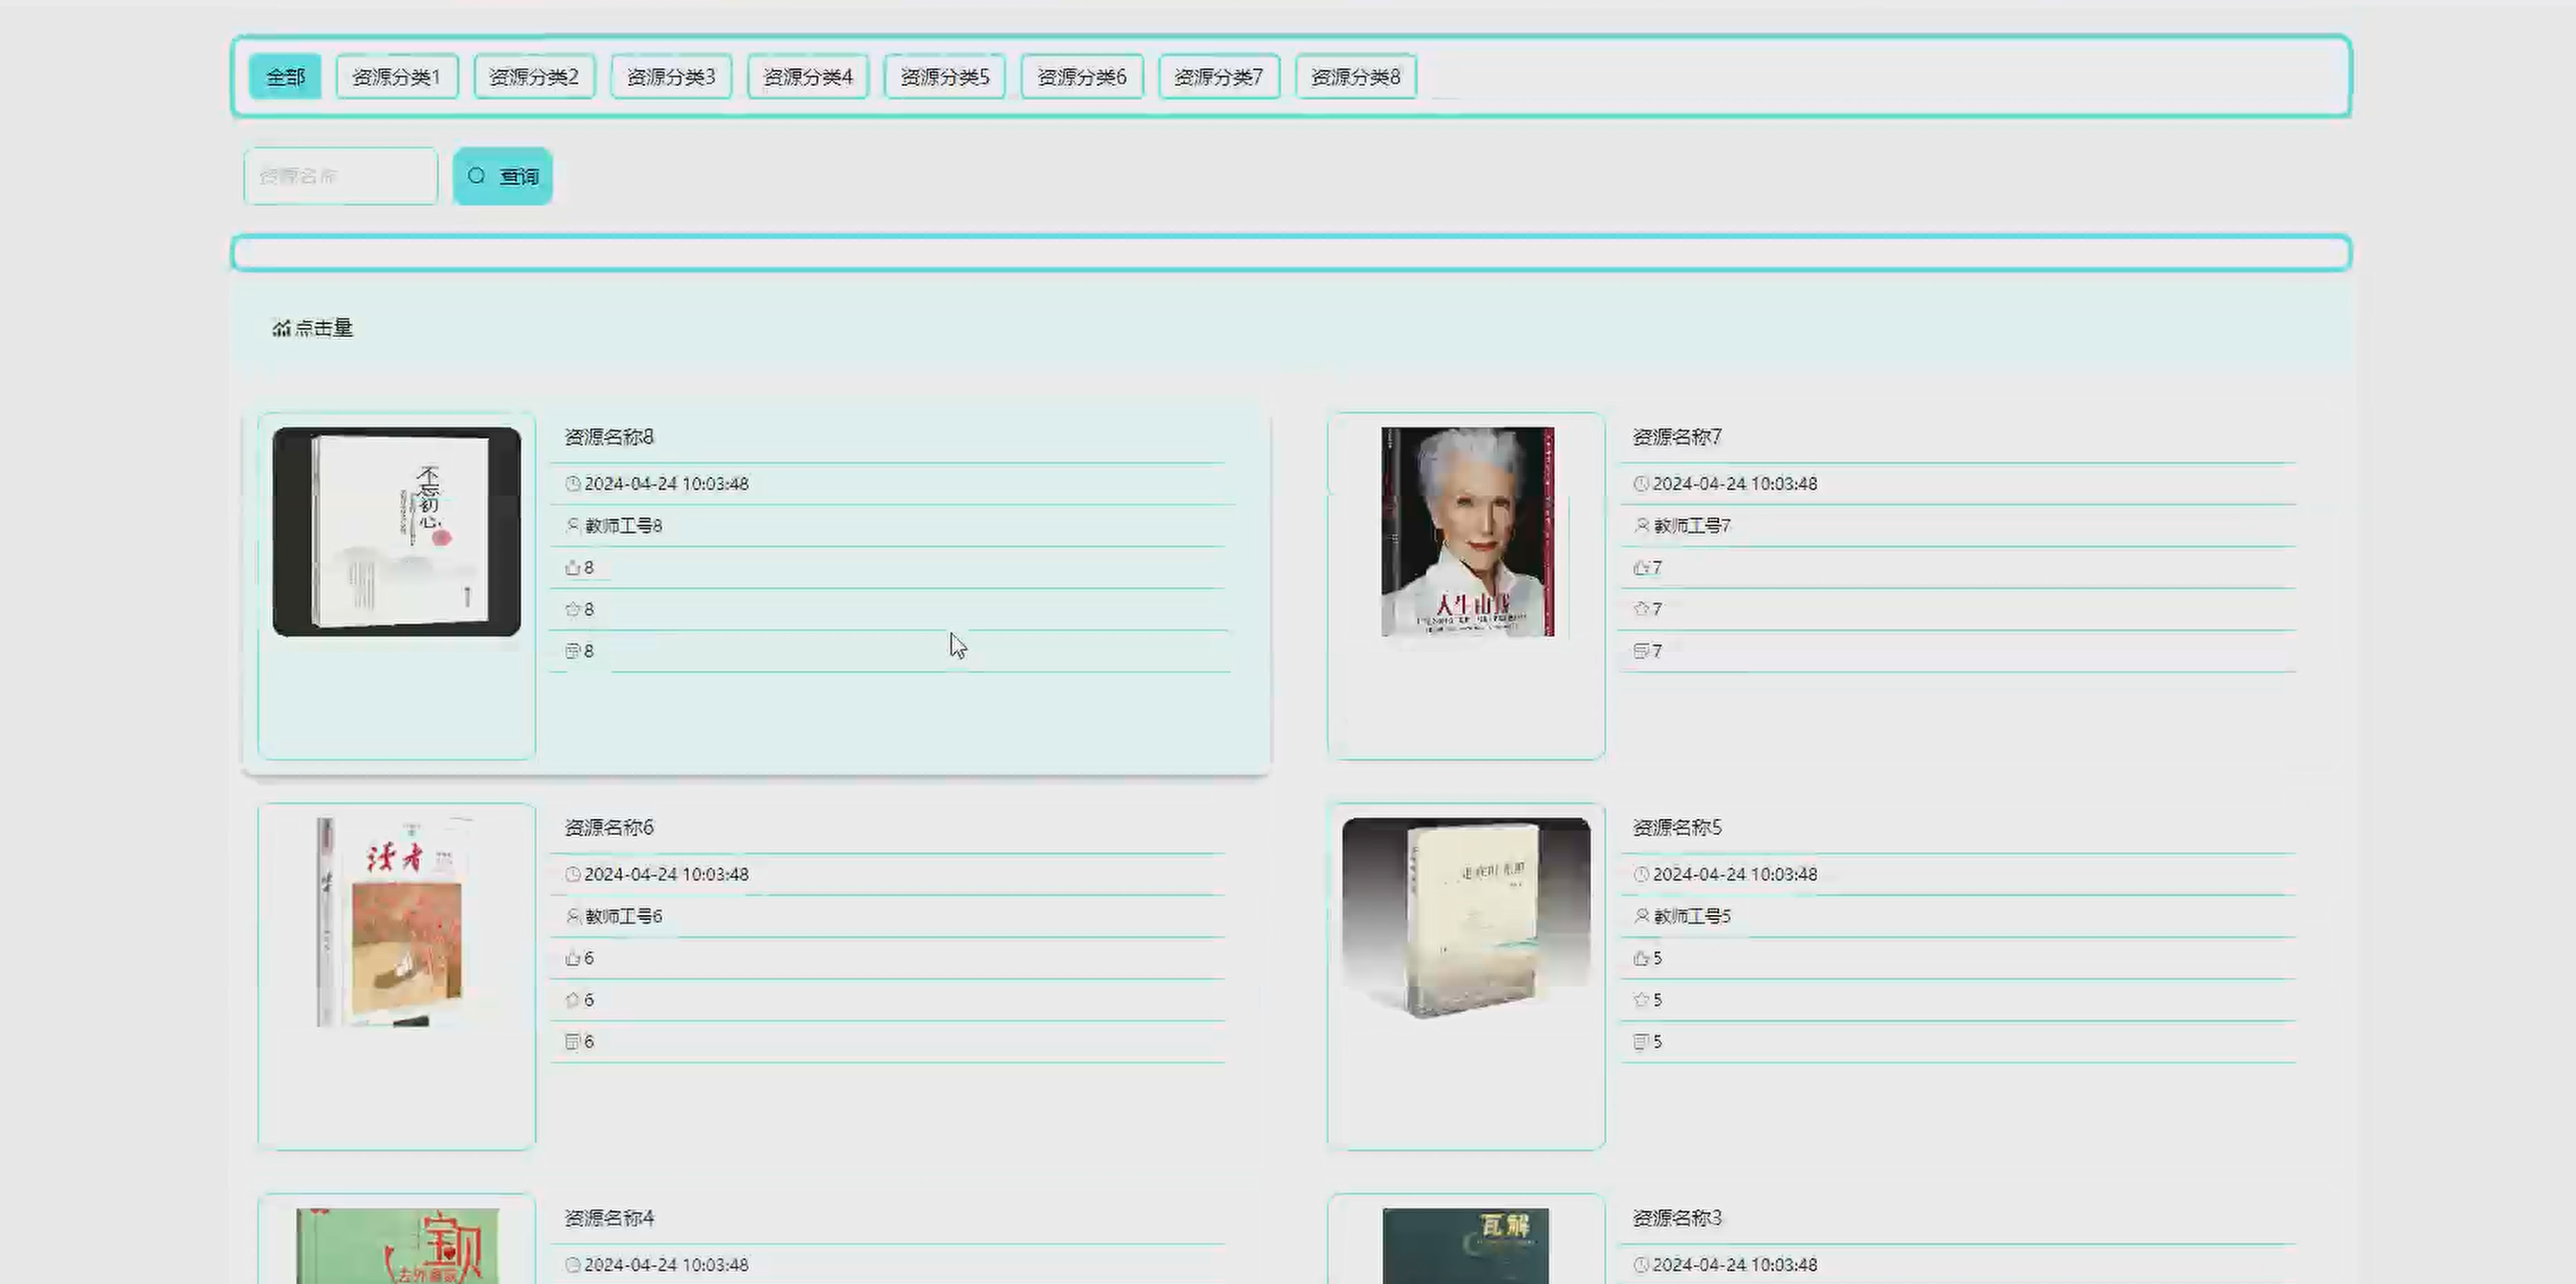Sort by 点击量 click count
The image size is (2576, 1284).
point(313,328)
